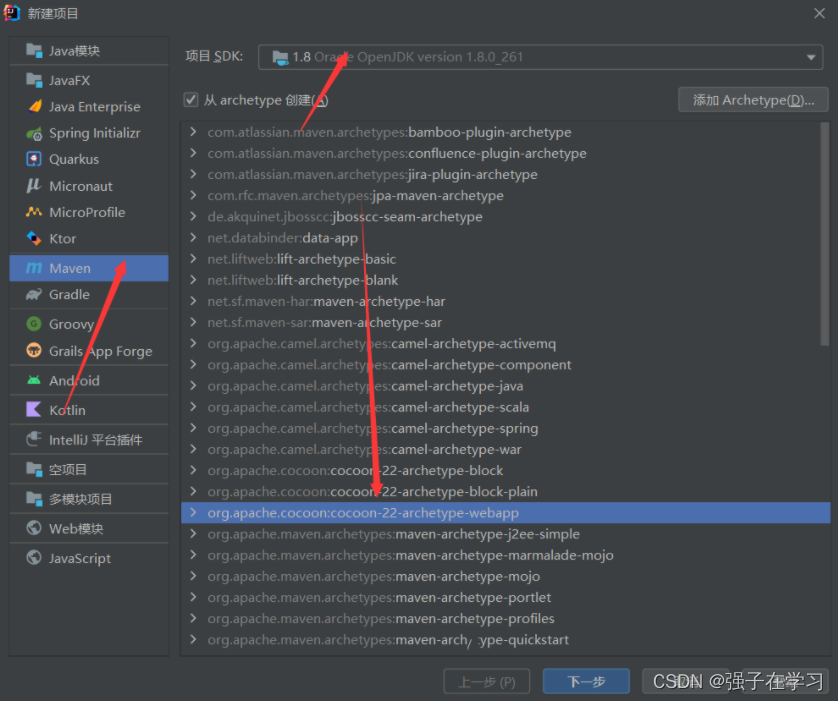
Task: Click the Quarkus icon
Action: pos(34,159)
